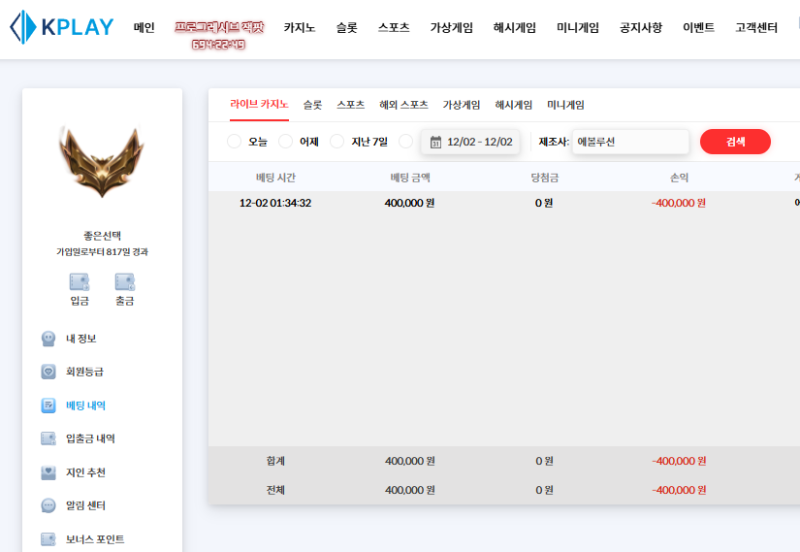This screenshot has height=552, width=800.
Task: Switch to the 가상게임 history tab
Action: pyautogui.click(x=461, y=105)
